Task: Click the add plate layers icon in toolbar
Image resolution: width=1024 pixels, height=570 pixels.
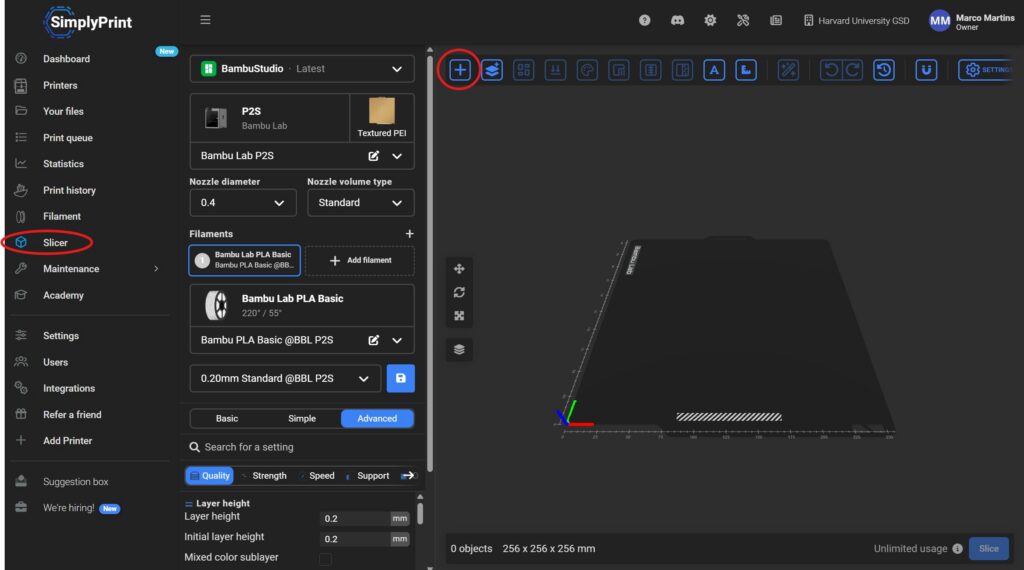Action: [x=492, y=70]
